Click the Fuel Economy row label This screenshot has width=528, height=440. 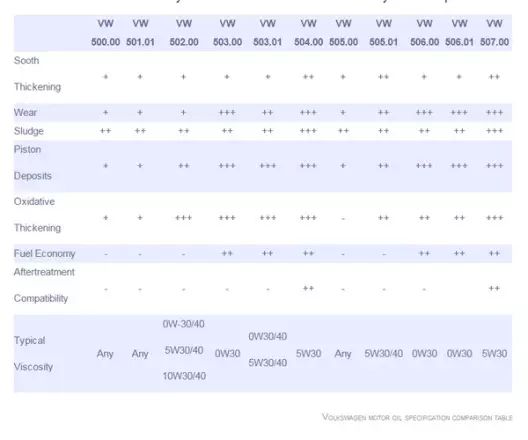(44, 253)
